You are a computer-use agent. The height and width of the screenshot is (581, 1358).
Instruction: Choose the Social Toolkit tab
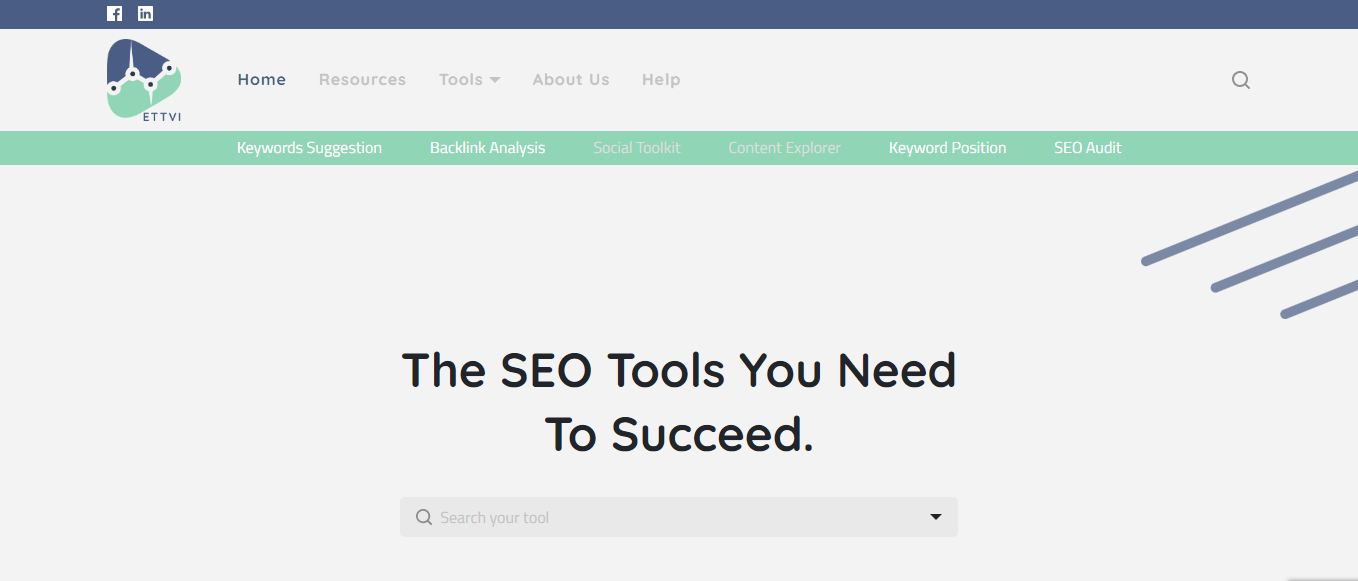pyautogui.click(x=636, y=148)
